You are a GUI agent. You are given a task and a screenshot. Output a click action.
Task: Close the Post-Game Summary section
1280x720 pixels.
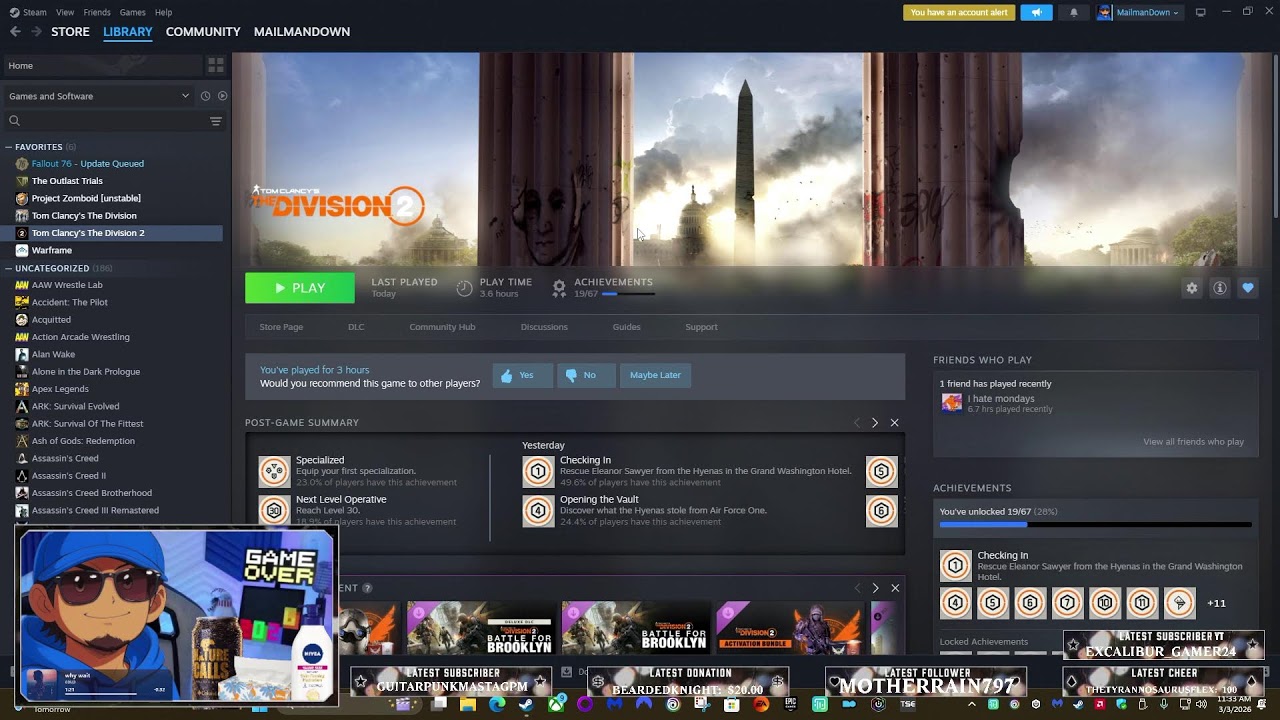tap(894, 423)
